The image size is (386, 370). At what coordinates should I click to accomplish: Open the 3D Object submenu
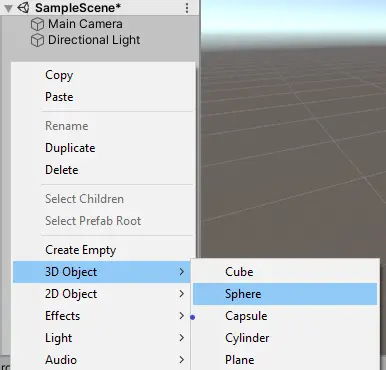click(x=102, y=272)
